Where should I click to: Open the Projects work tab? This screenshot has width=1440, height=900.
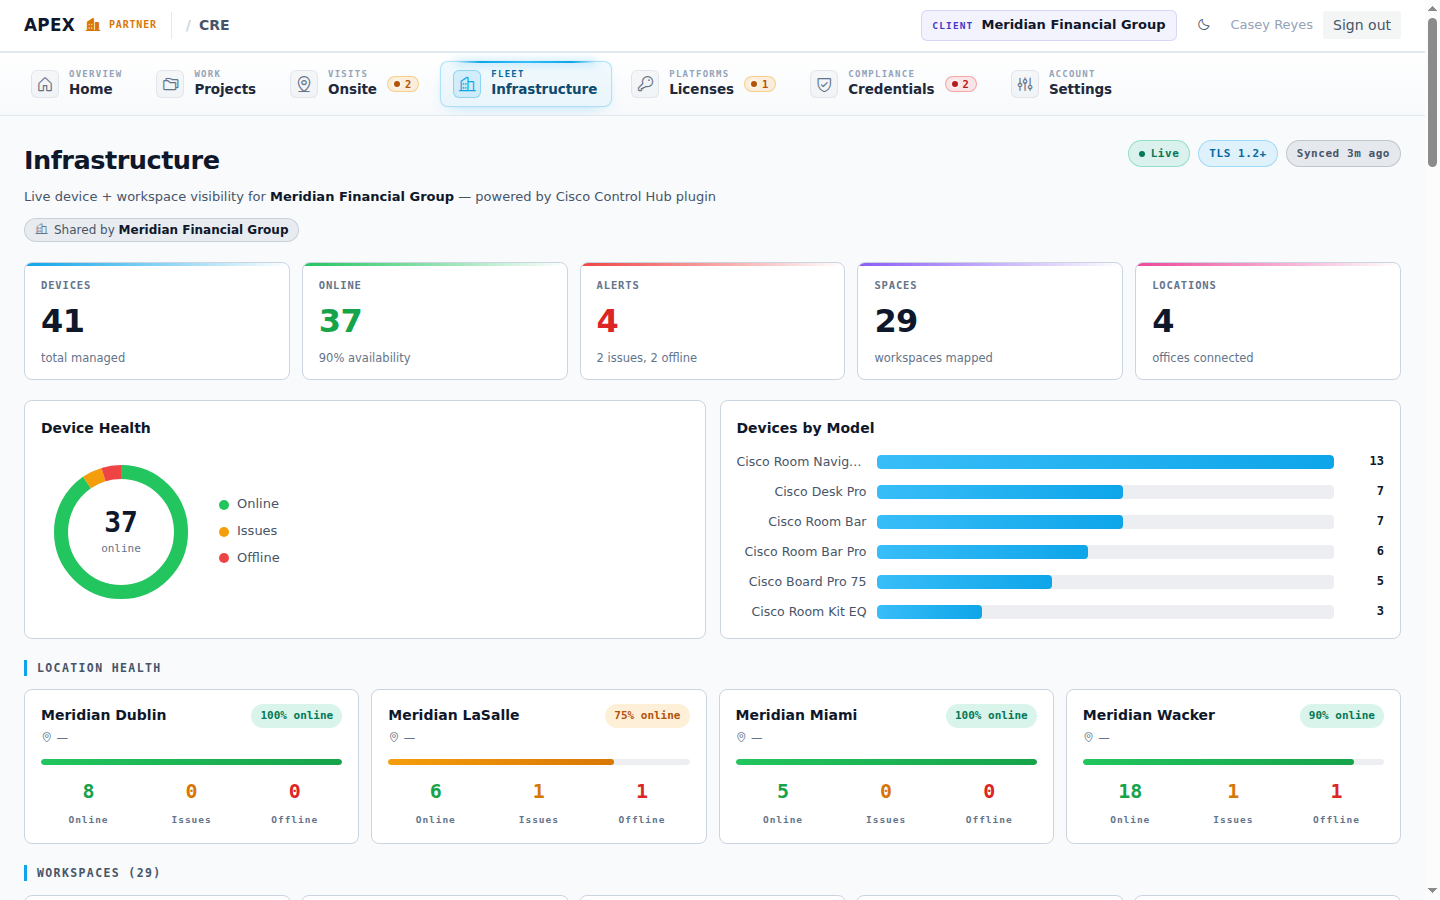(x=207, y=84)
